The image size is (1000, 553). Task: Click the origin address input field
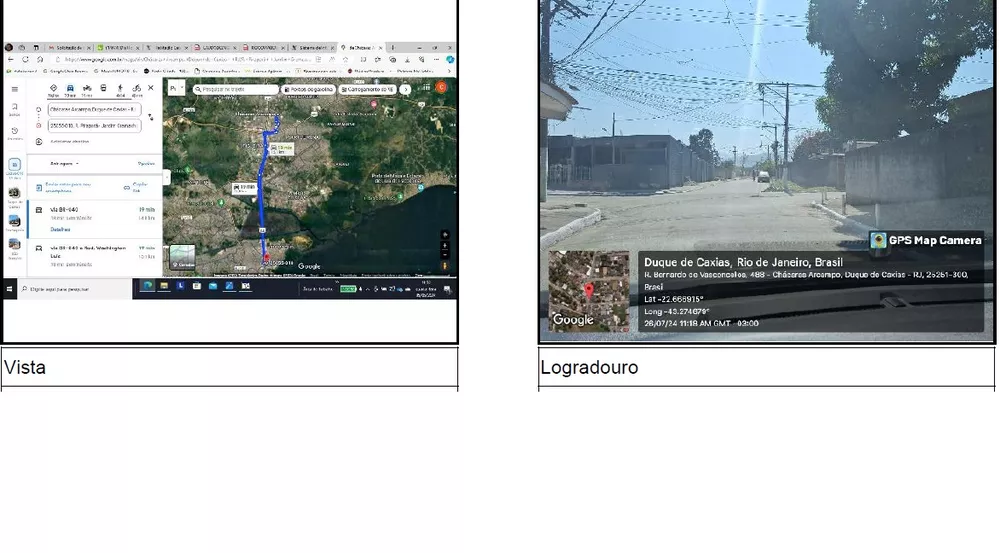point(94,109)
